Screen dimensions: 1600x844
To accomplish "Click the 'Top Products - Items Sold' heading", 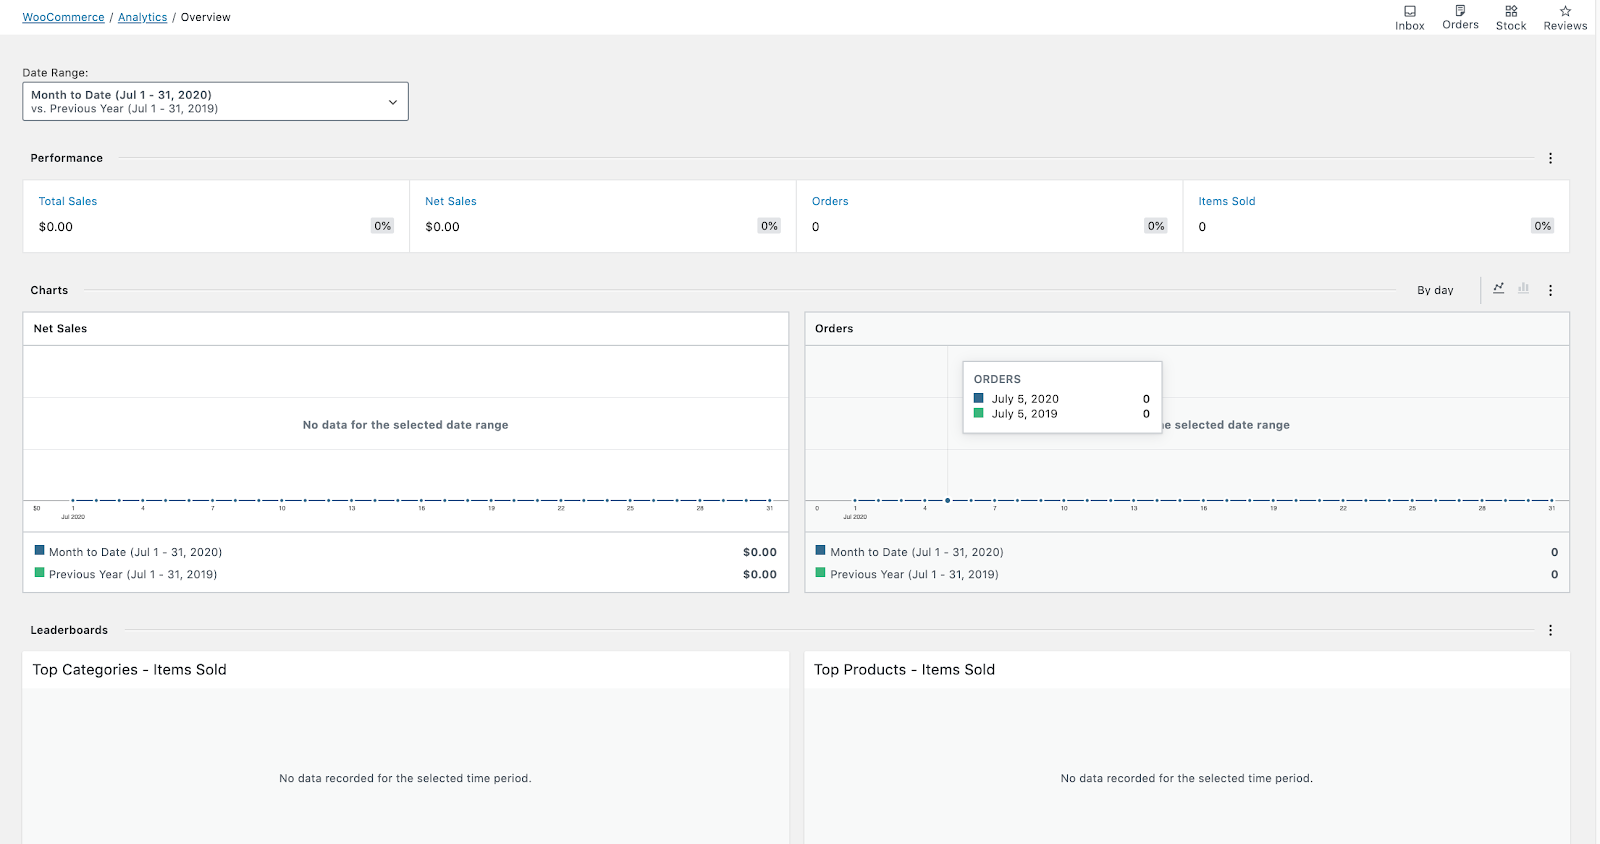I will point(905,670).
